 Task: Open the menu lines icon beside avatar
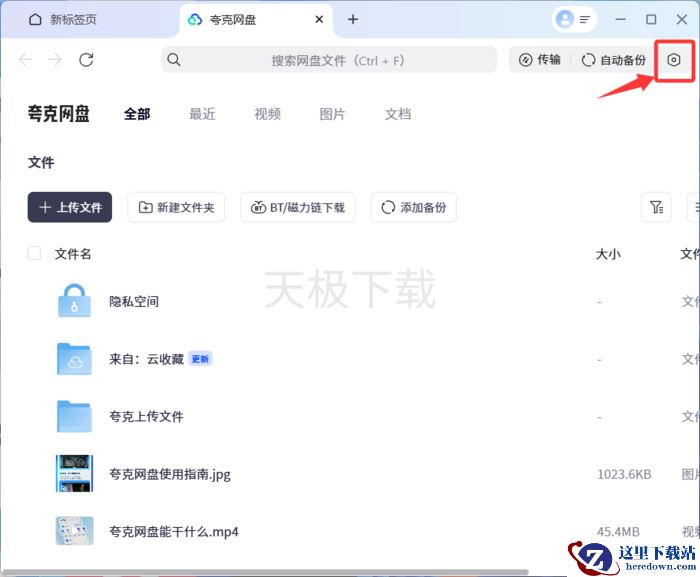coord(584,19)
